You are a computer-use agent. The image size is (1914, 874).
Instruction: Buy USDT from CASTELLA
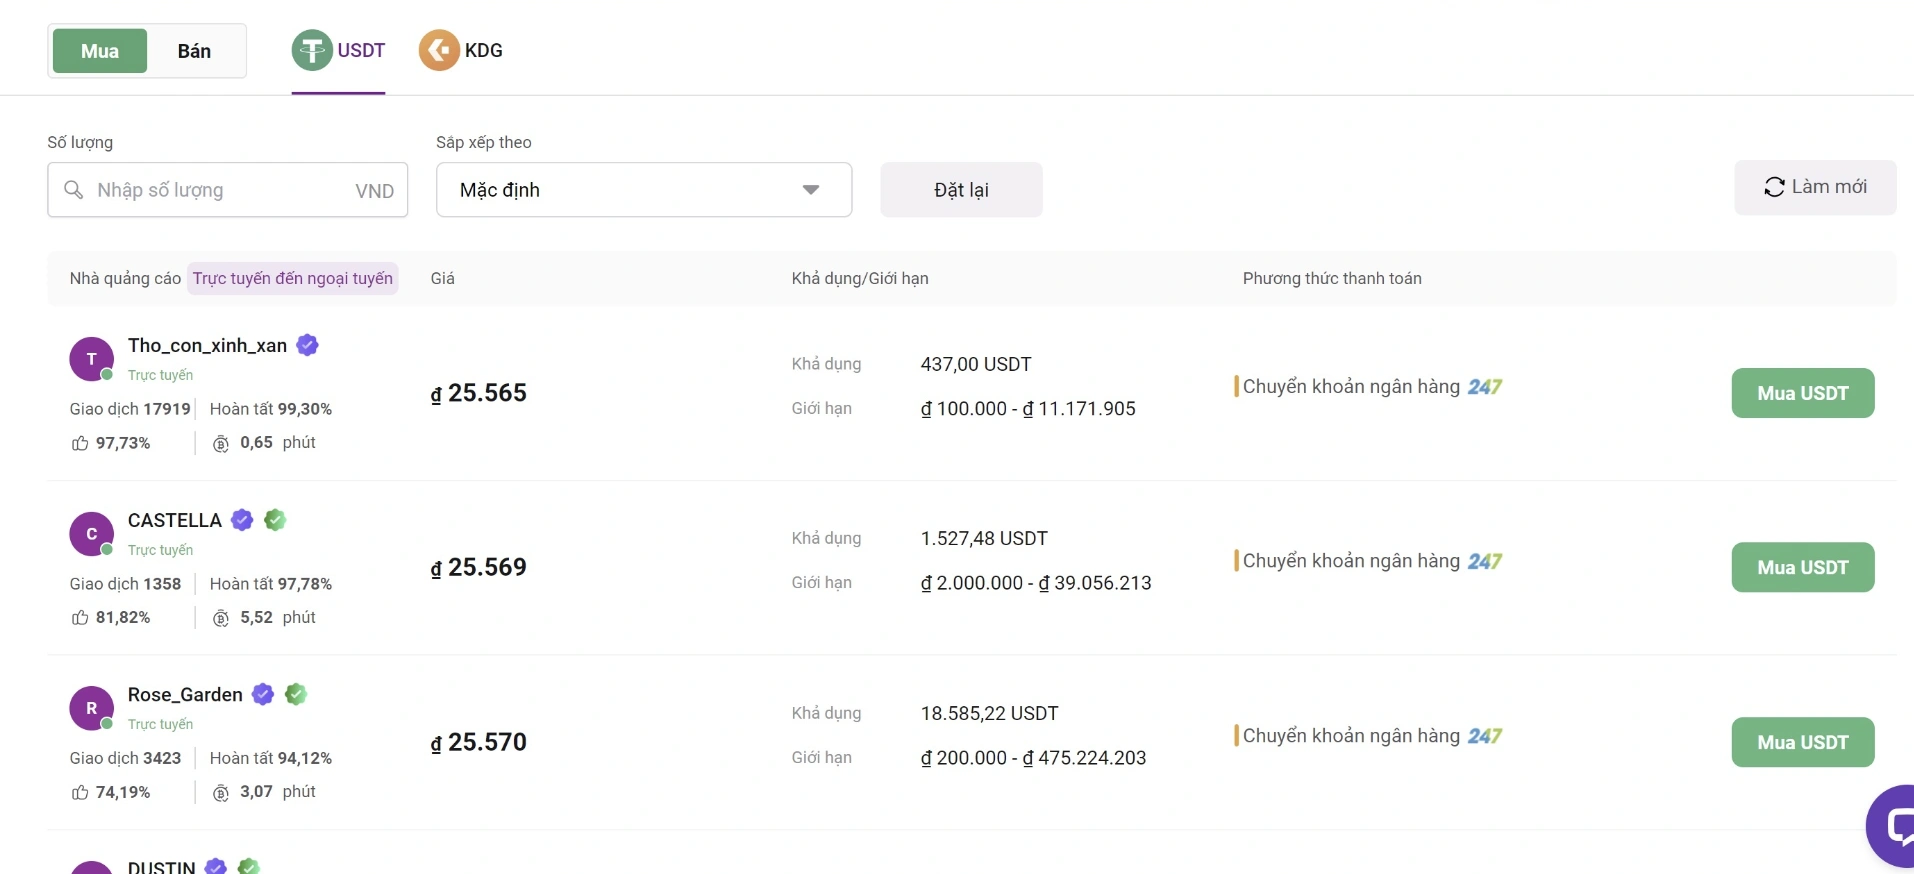1803,567
